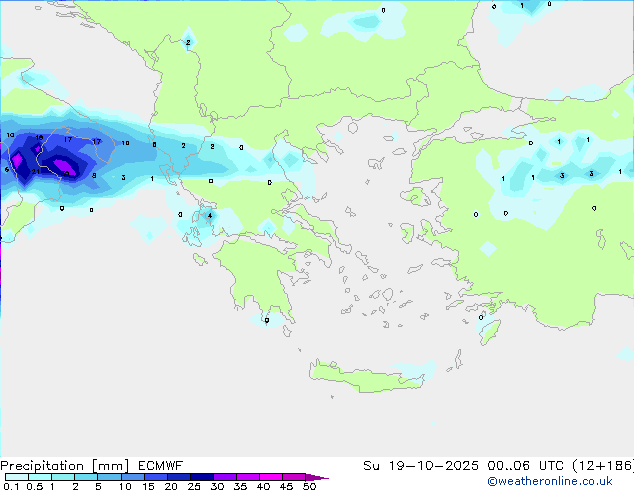Click the "00..06 UTC" time range text
This screenshot has height=490, width=634.
click(525, 466)
